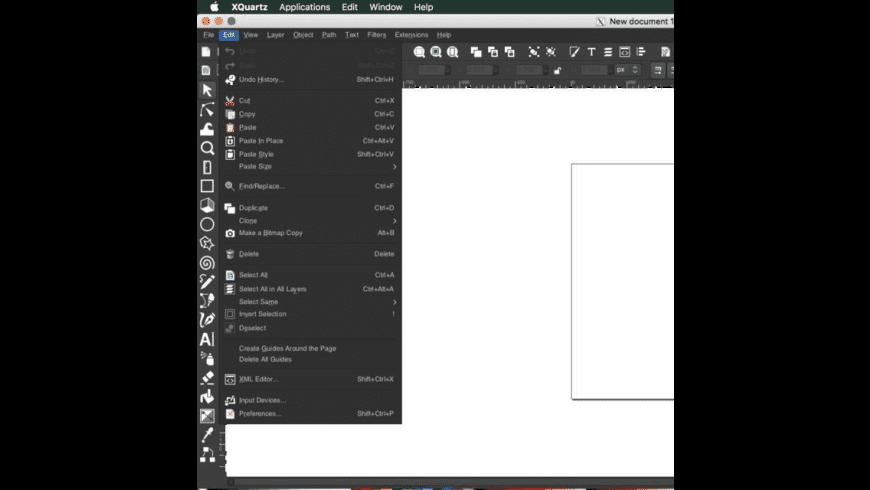Image resolution: width=870 pixels, height=490 pixels.
Task: Choose Invert Selection menu entry
Action: [x=310, y=314]
